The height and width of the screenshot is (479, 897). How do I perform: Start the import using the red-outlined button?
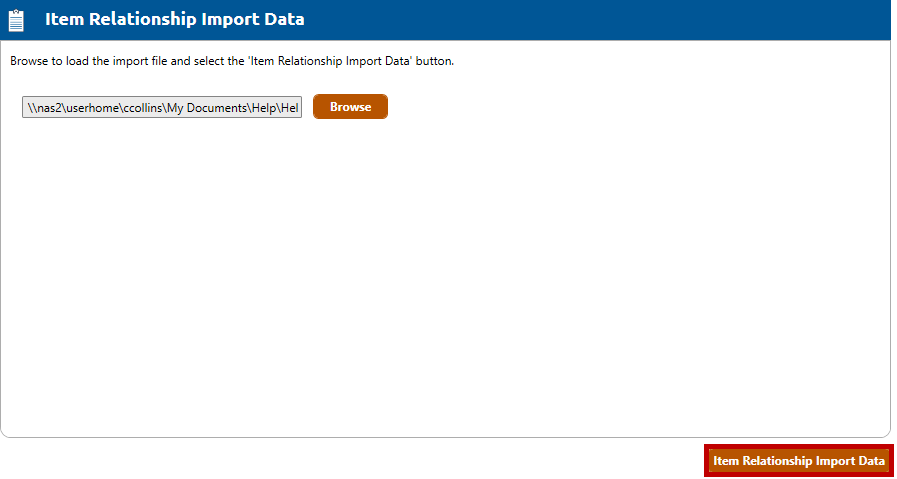[x=798, y=461]
